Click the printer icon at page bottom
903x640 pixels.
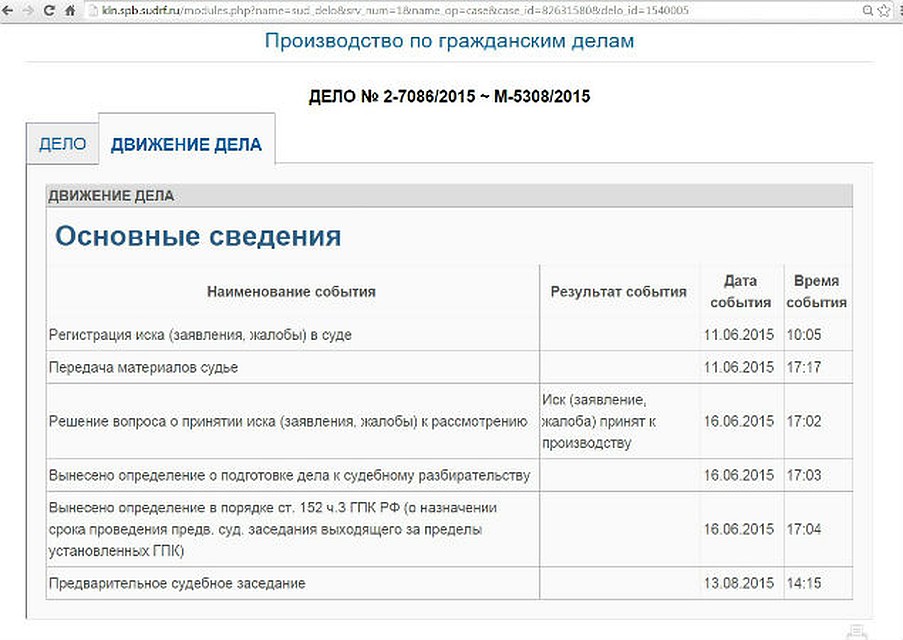point(857,631)
